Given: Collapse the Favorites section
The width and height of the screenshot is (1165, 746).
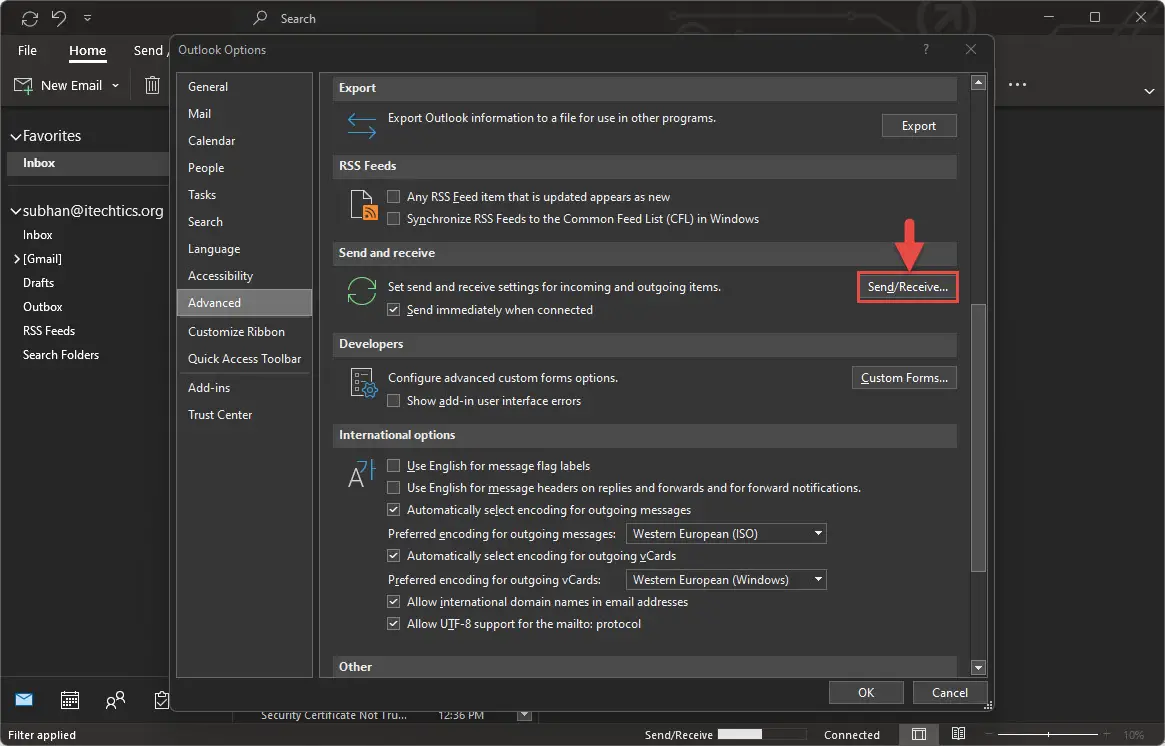Looking at the screenshot, I should coord(15,137).
